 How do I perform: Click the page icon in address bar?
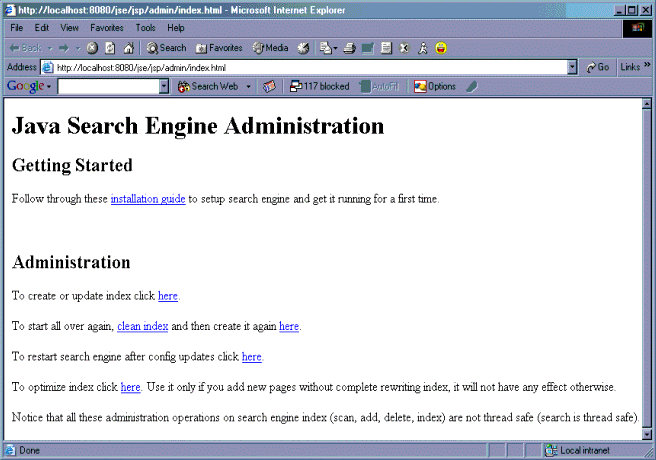[48, 67]
